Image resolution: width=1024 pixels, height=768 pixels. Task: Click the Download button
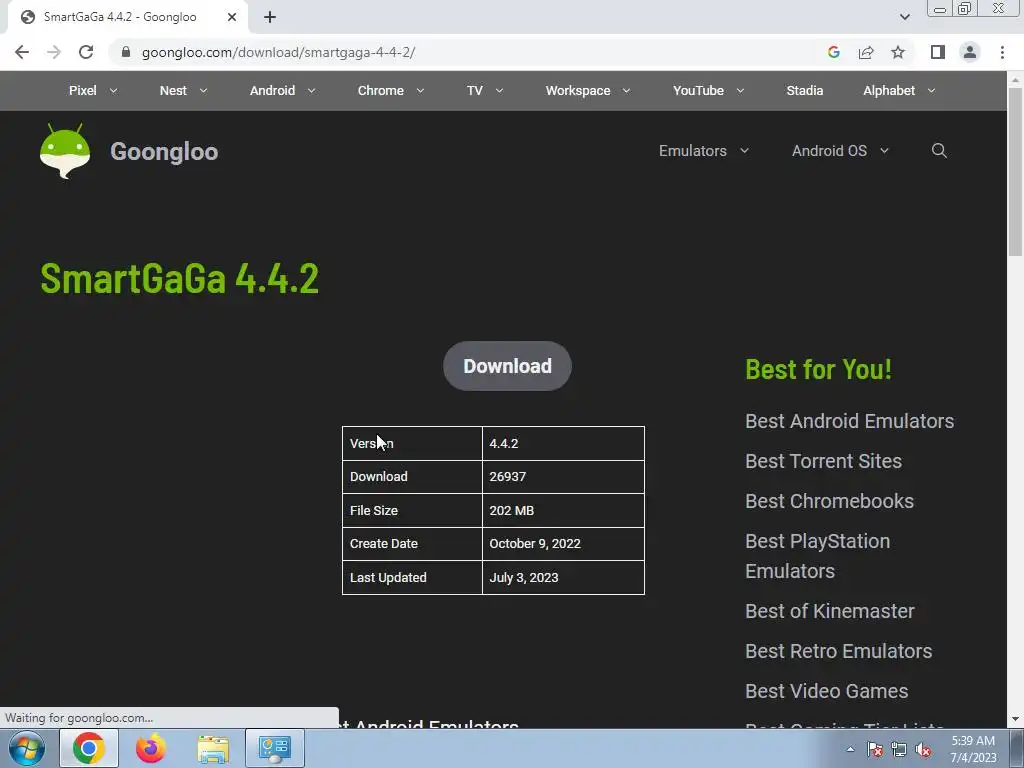tap(507, 366)
